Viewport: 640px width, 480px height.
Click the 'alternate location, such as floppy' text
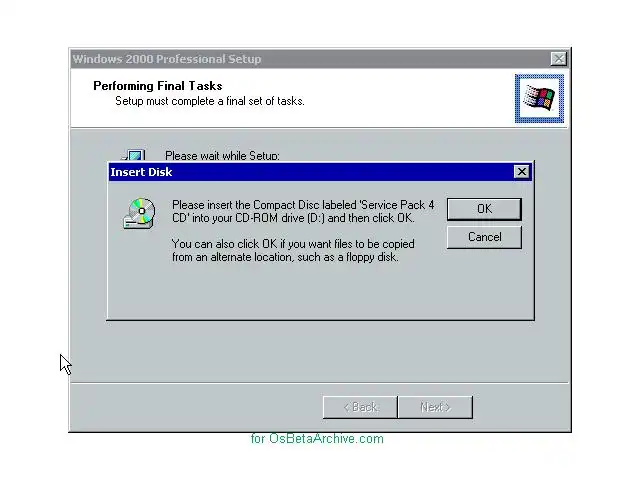293,251
